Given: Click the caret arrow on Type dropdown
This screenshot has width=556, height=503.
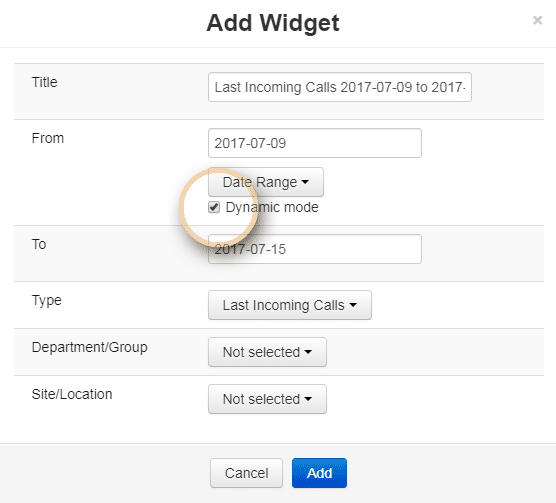Looking at the screenshot, I should pyautogui.click(x=353, y=305).
